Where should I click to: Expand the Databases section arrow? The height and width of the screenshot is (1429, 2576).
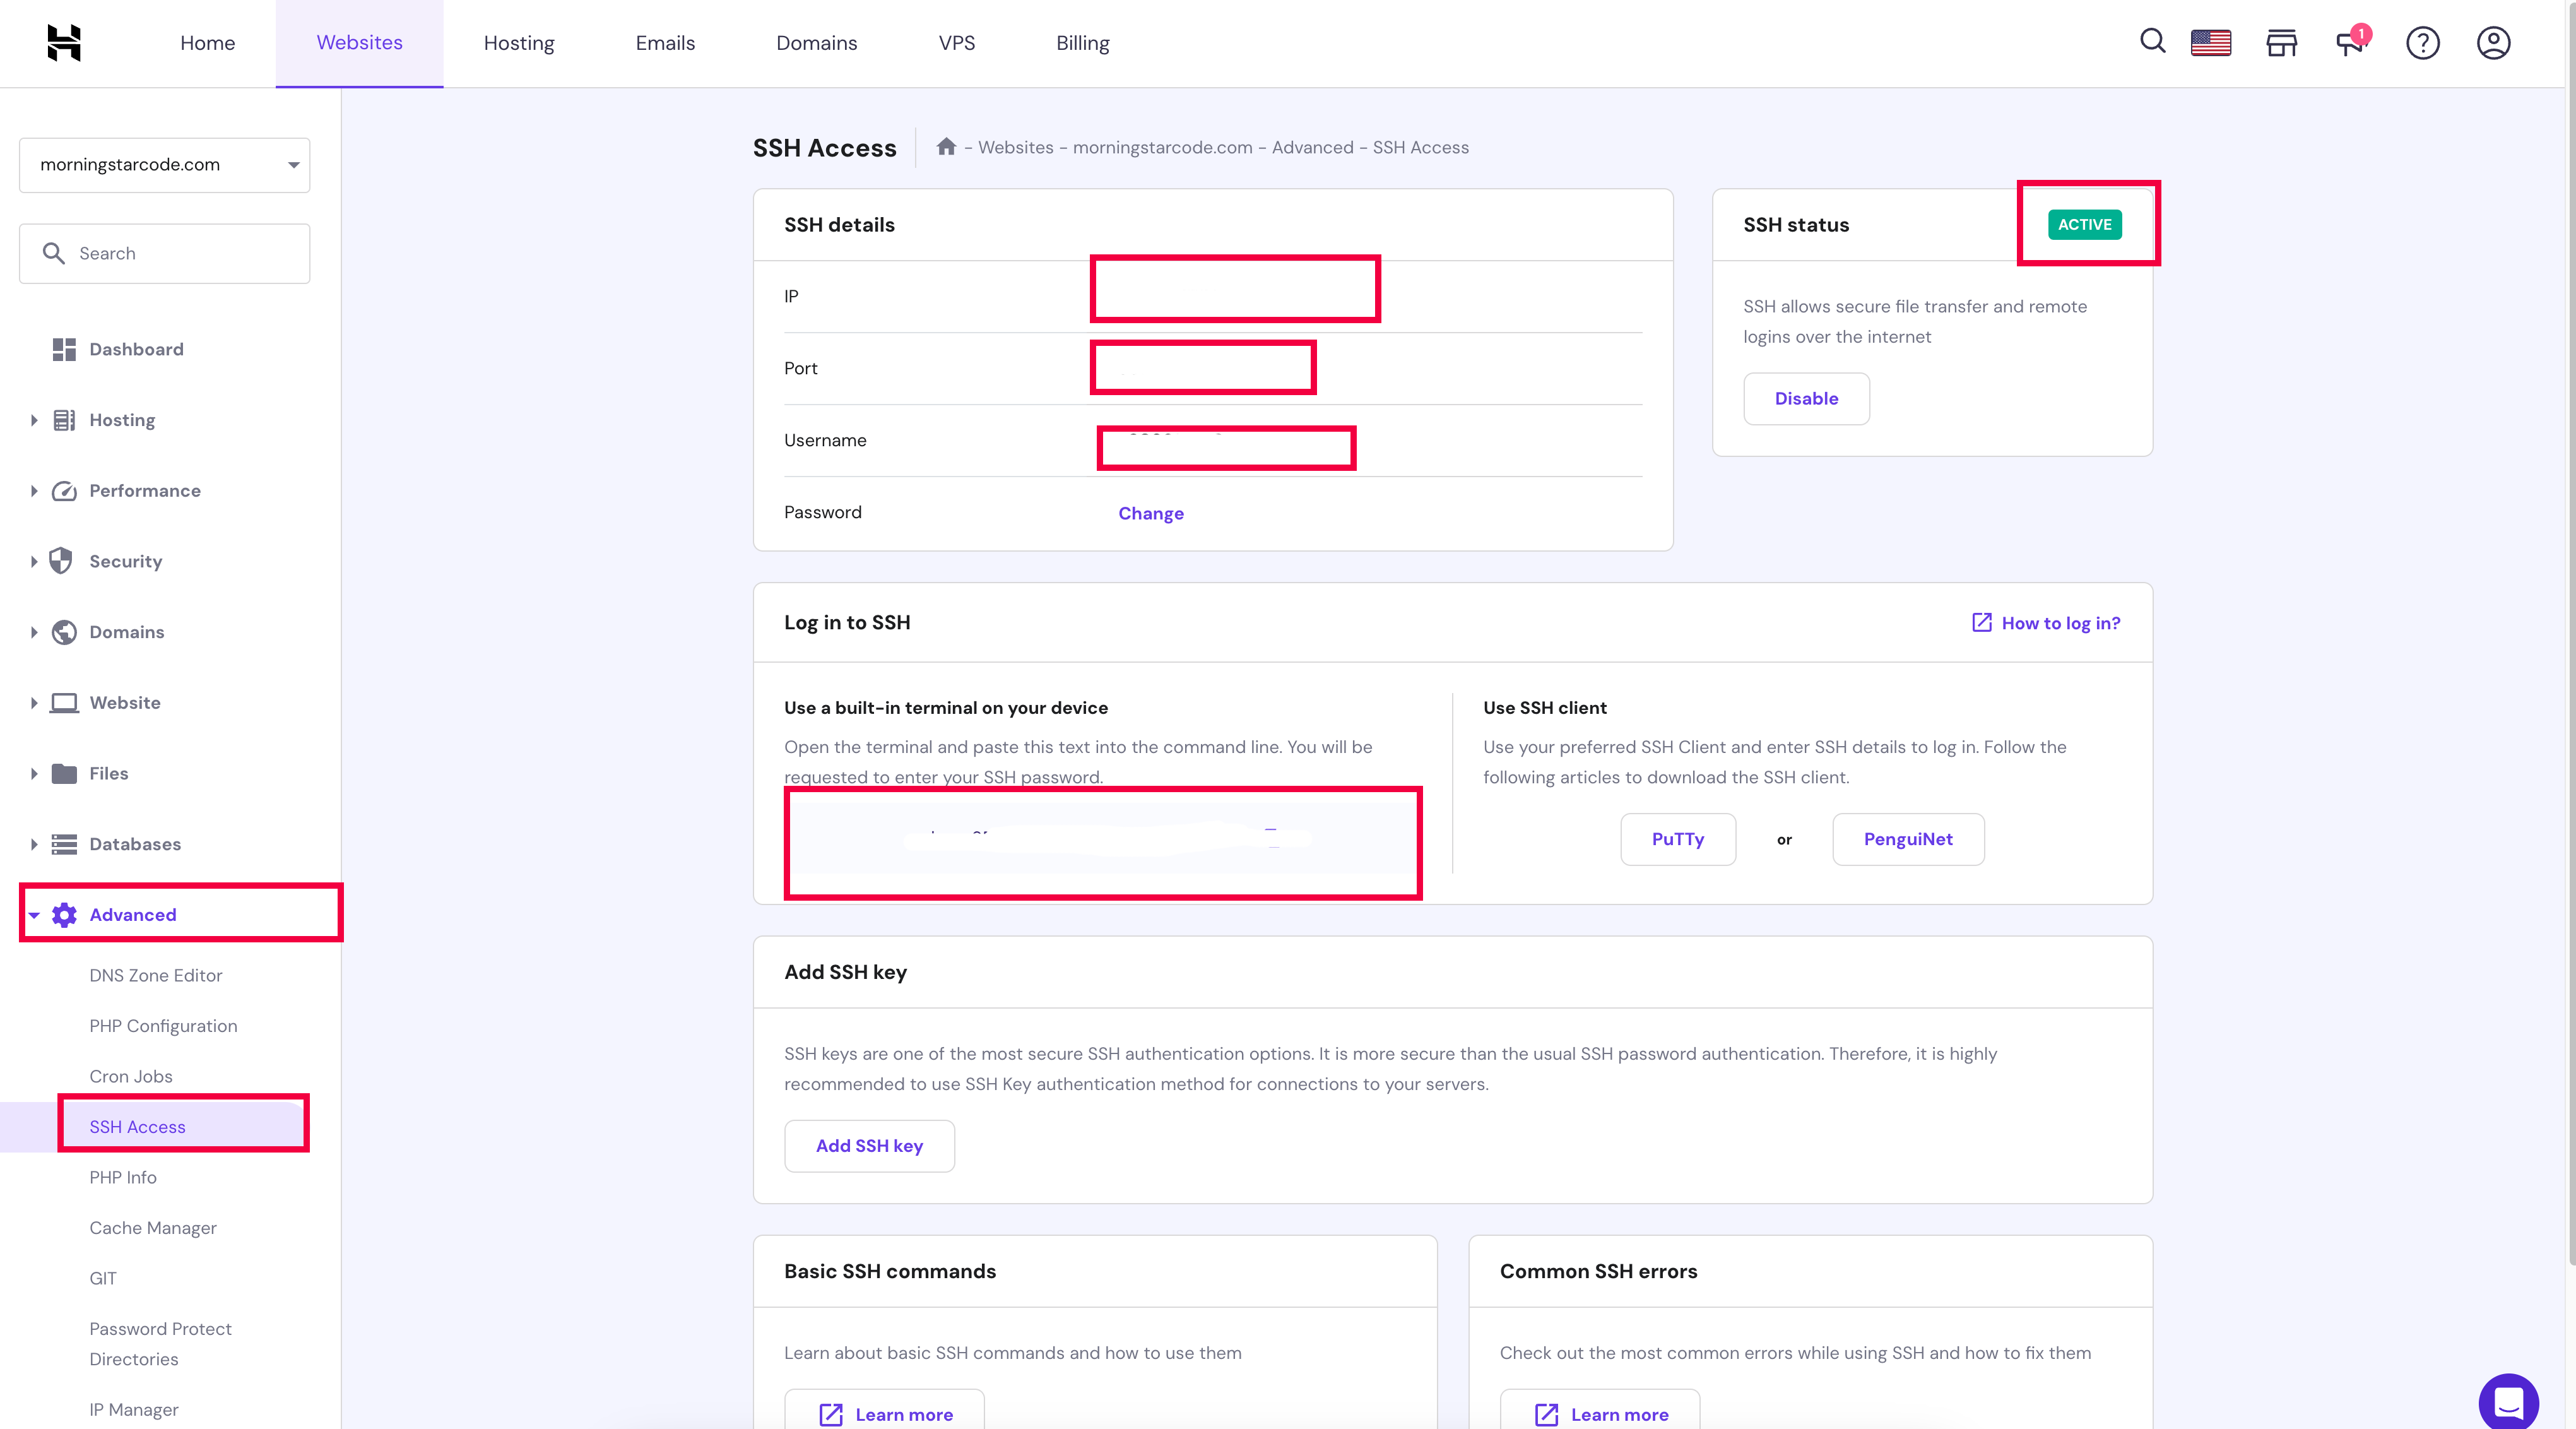(x=34, y=844)
